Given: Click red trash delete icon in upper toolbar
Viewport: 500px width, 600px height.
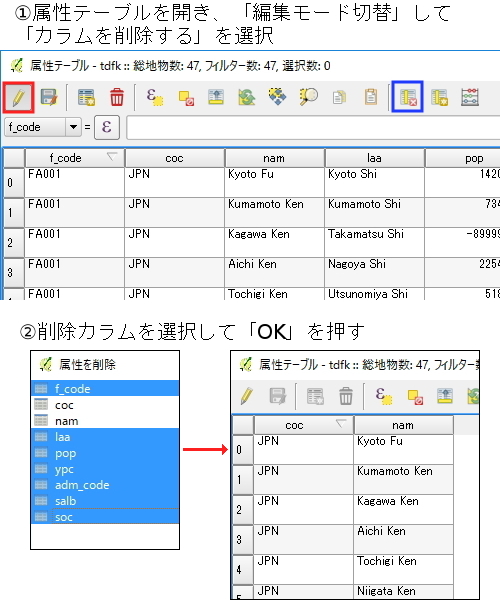Looking at the screenshot, I should point(117,97).
